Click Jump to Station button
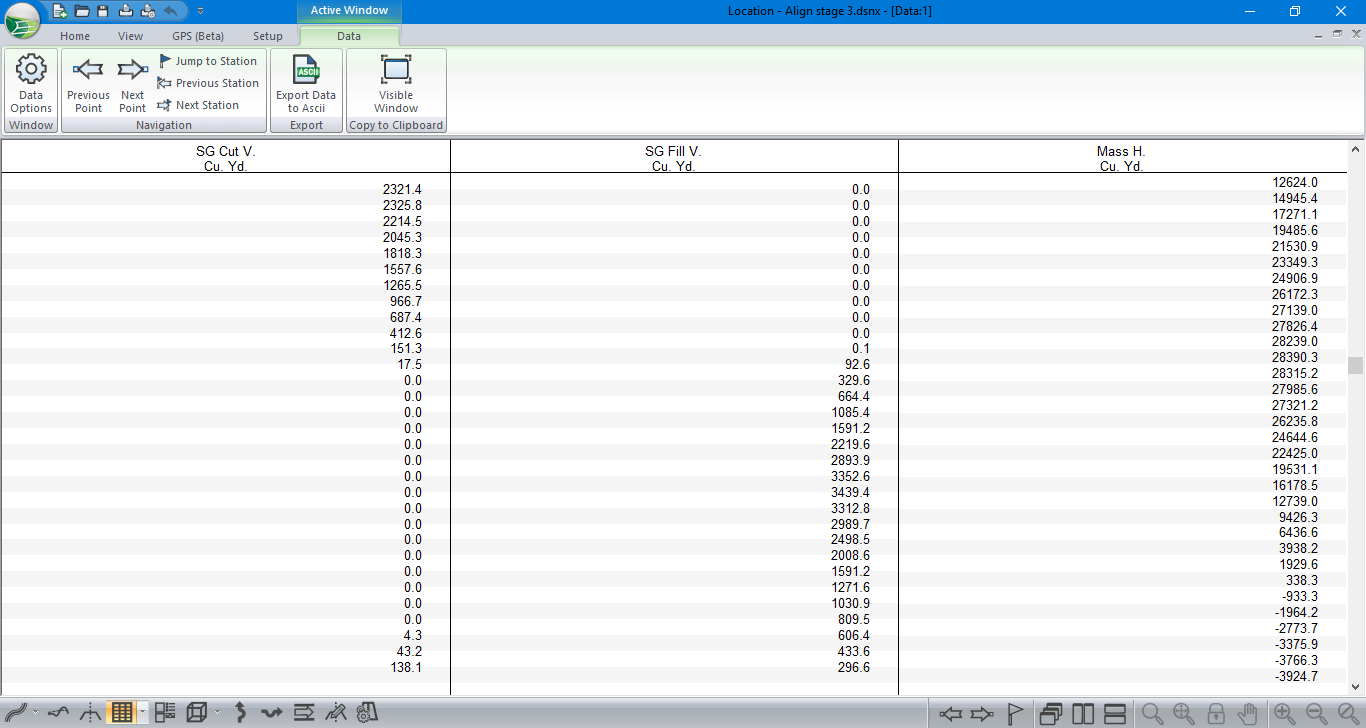1366x728 pixels. (208, 61)
